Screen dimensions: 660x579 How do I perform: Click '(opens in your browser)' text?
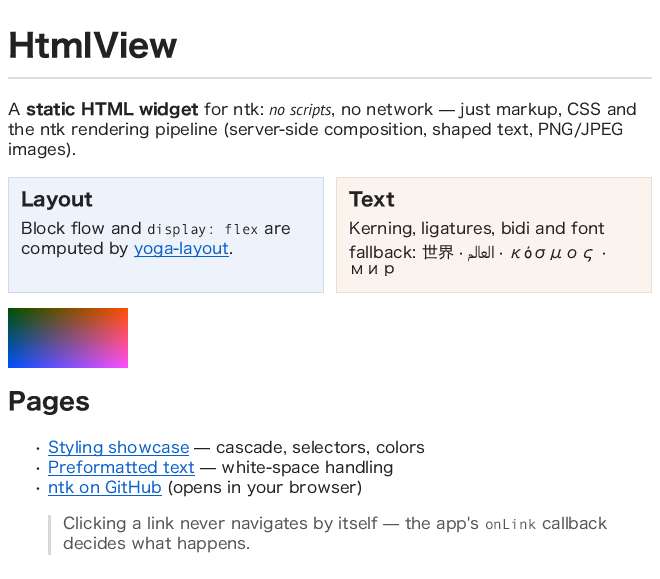click(x=265, y=488)
